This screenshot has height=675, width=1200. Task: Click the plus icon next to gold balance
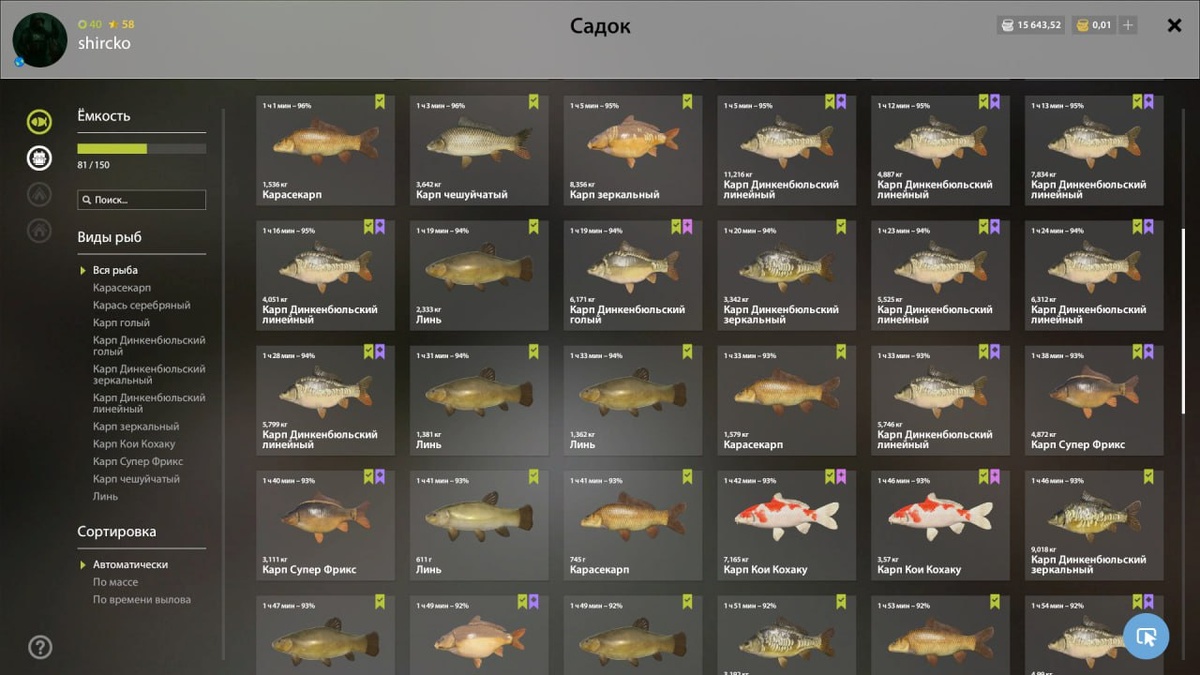pyautogui.click(x=1128, y=25)
